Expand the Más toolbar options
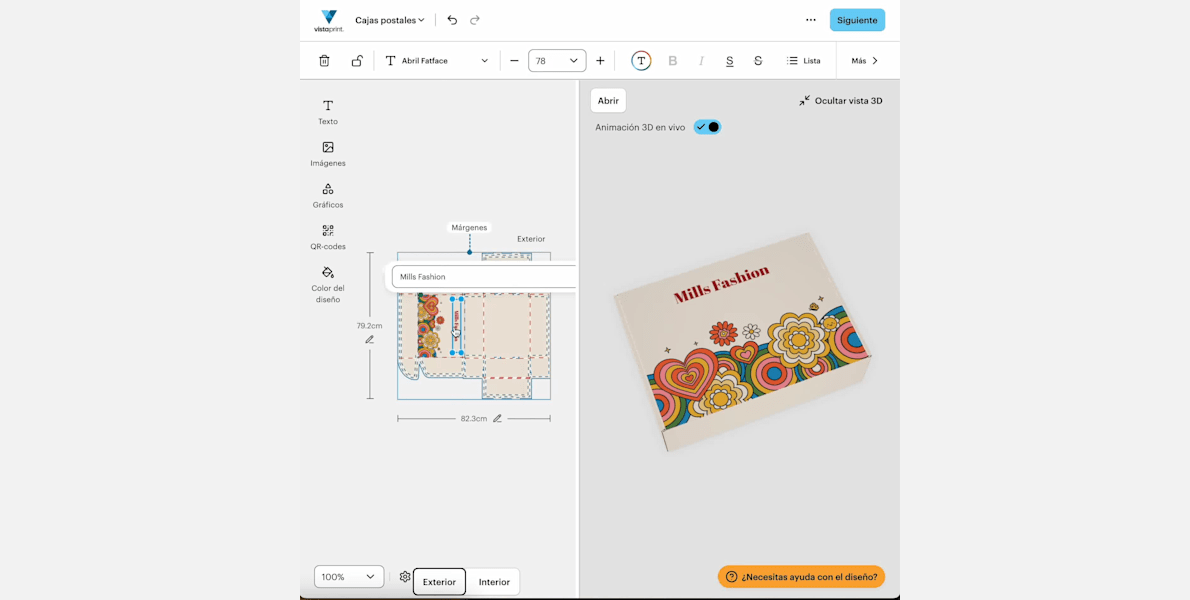 (x=865, y=61)
